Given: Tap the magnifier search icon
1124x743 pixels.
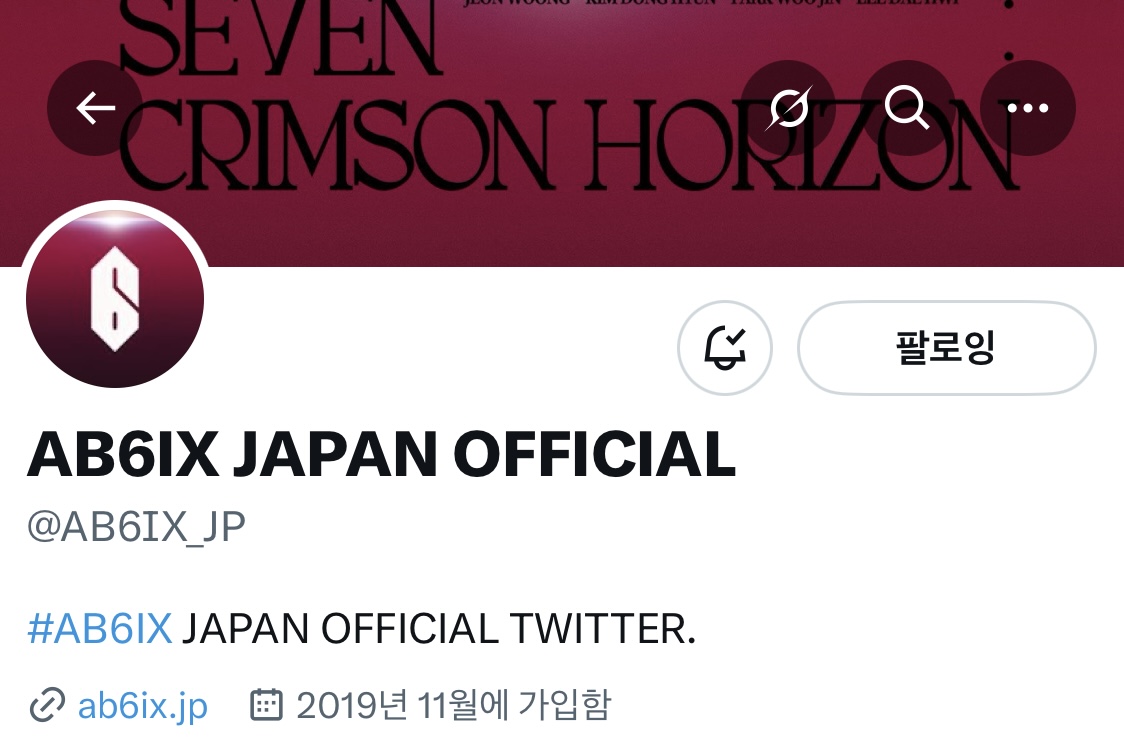Looking at the screenshot, I should pyautogui.click(x=908, y=108).
